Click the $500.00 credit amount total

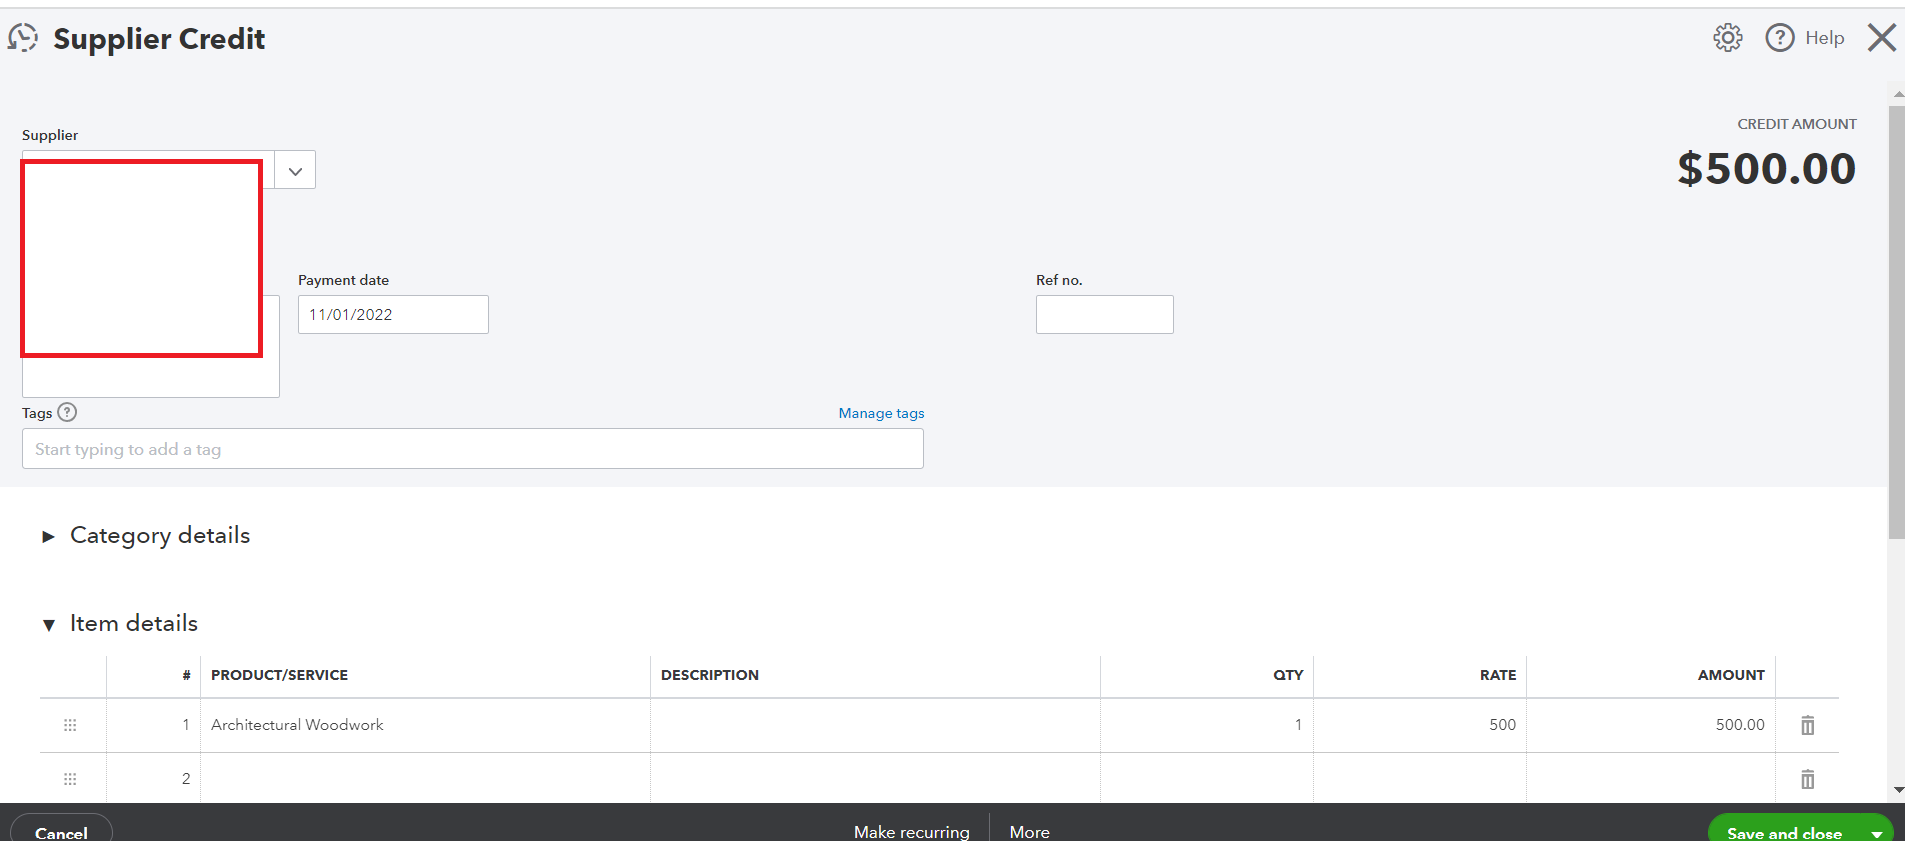1766,168
